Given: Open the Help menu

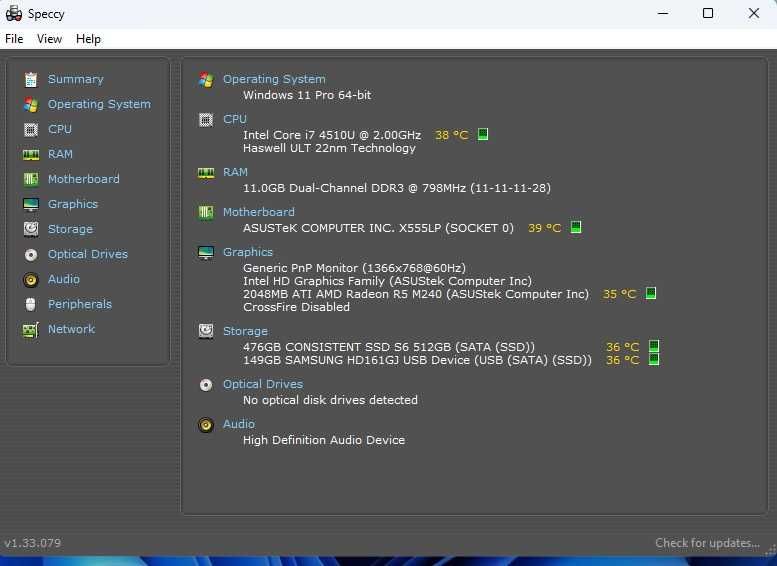Looking at the screenshot, I should coord(88,39).
